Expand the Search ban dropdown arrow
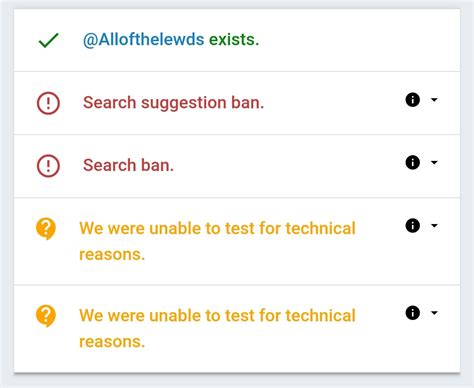Viewport: 474px width, 388px height. click(x=434, y=162)
